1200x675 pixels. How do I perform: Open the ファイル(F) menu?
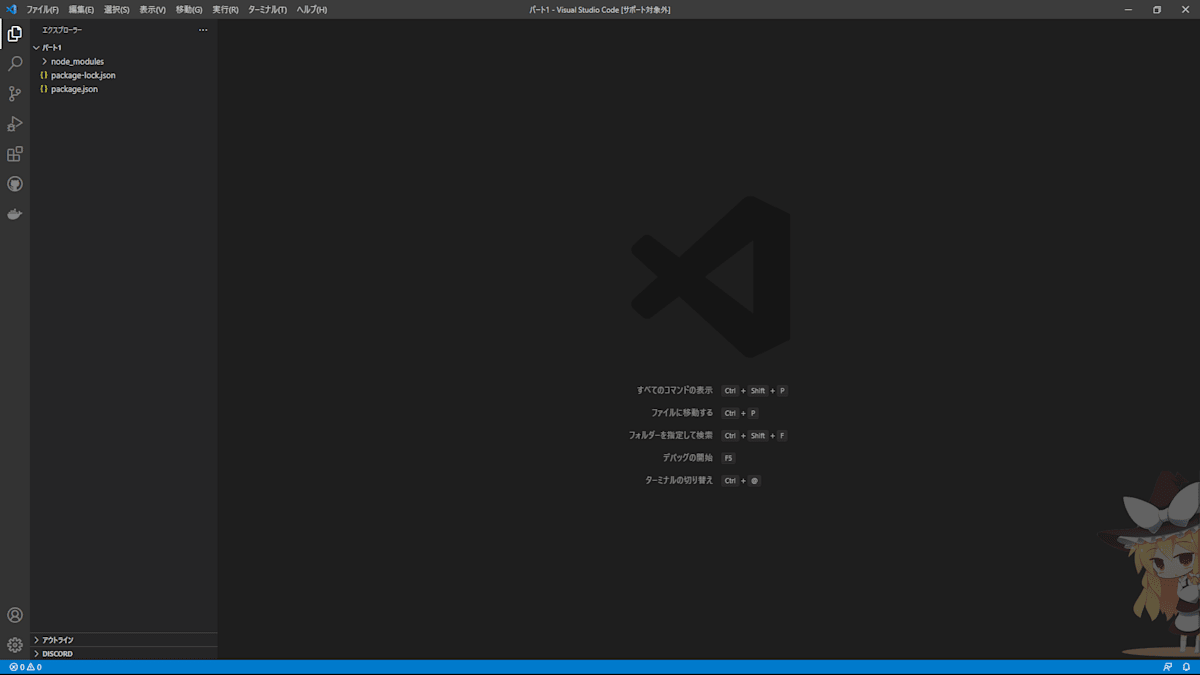pos(42,9)
